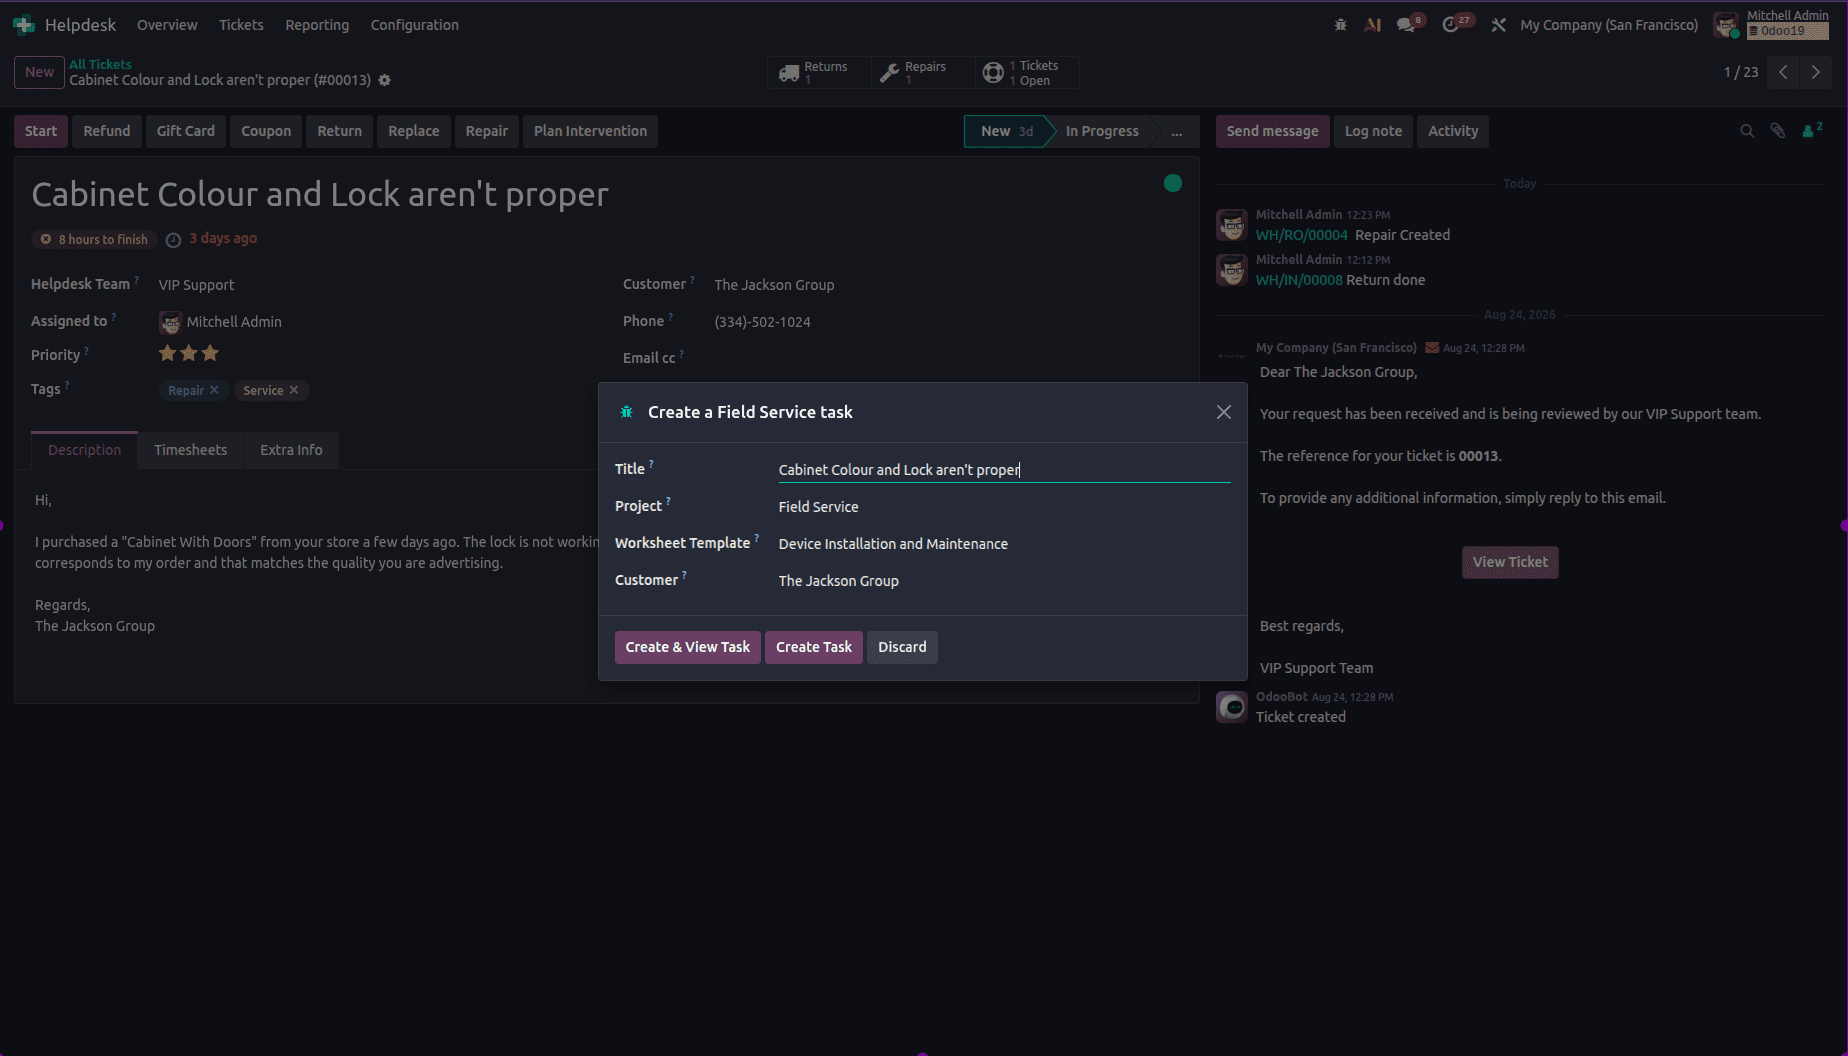Close the Create a Field Service task dialog
Image resolution: width=1848 pixels, height=1056 pixels.
[1224, 412]
